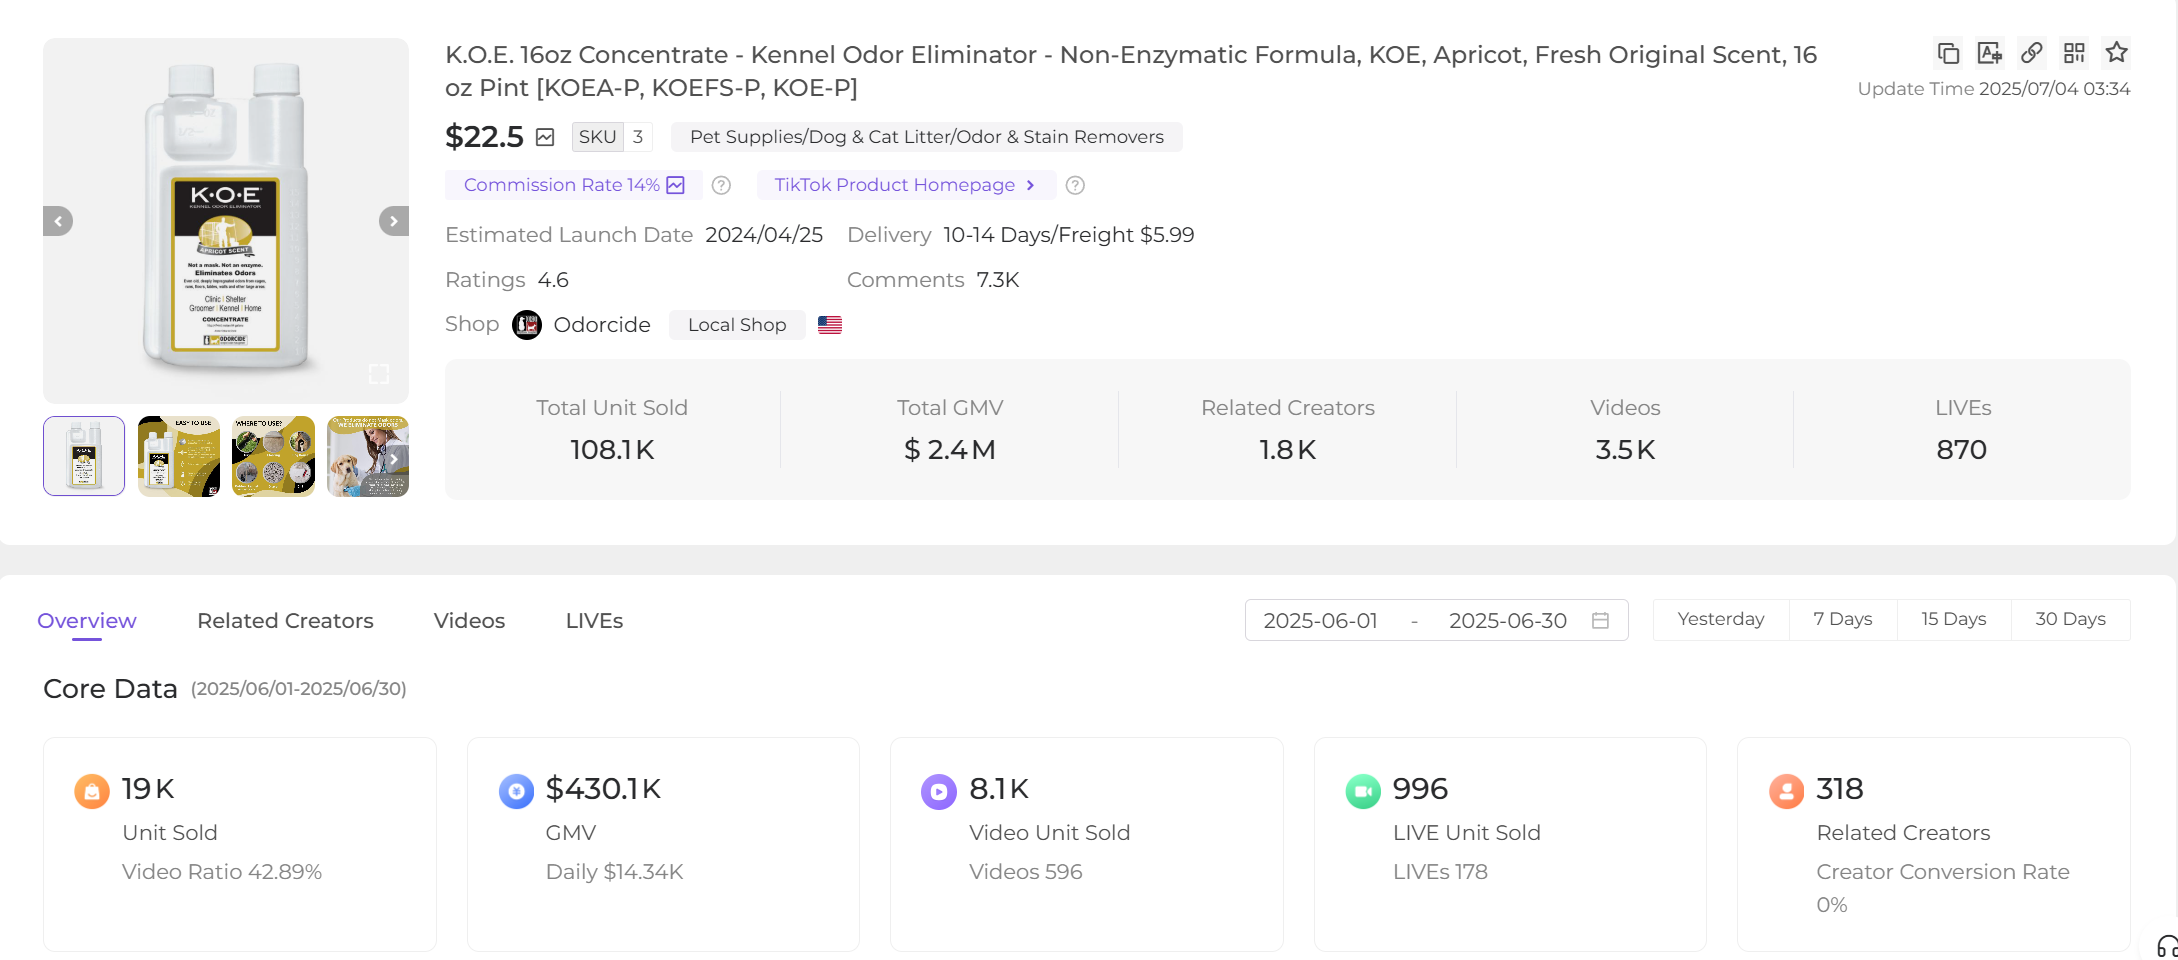
Task: Open help tooltip next to Commission Rate
Action: point(721,185)
